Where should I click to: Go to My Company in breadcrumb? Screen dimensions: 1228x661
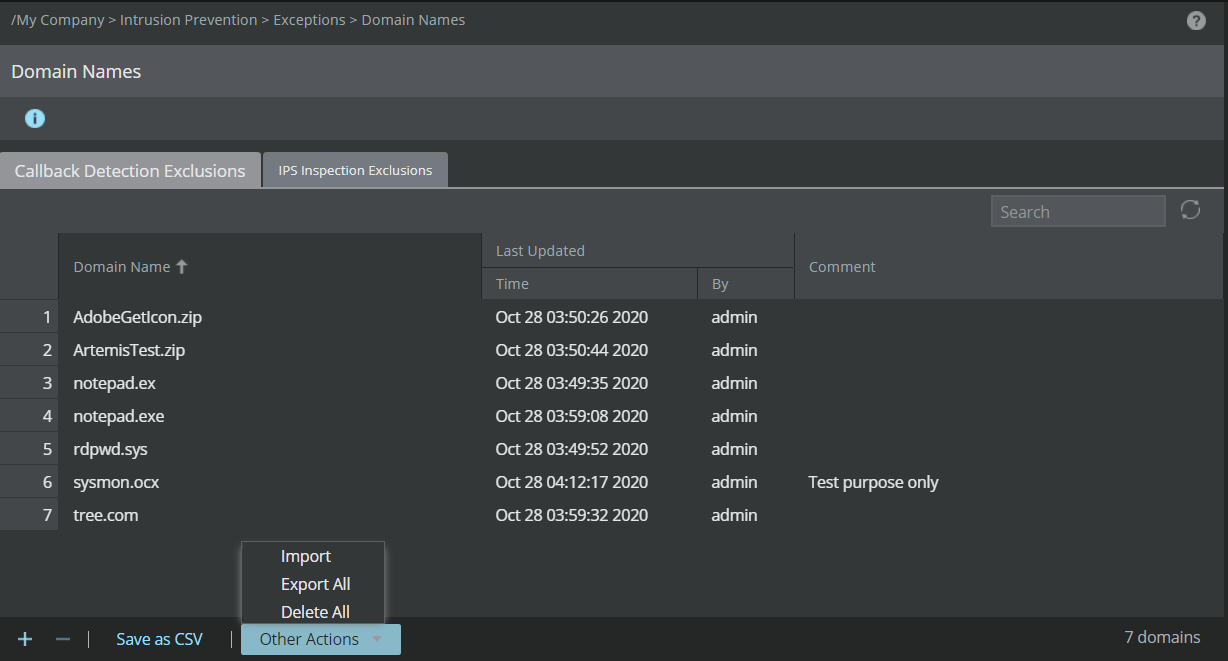pyautogui.click(x=58, y=20)
